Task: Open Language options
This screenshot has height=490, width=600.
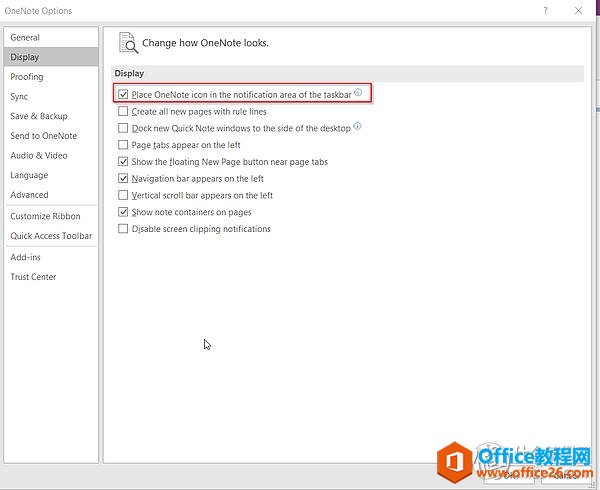Action: [51, 175]
